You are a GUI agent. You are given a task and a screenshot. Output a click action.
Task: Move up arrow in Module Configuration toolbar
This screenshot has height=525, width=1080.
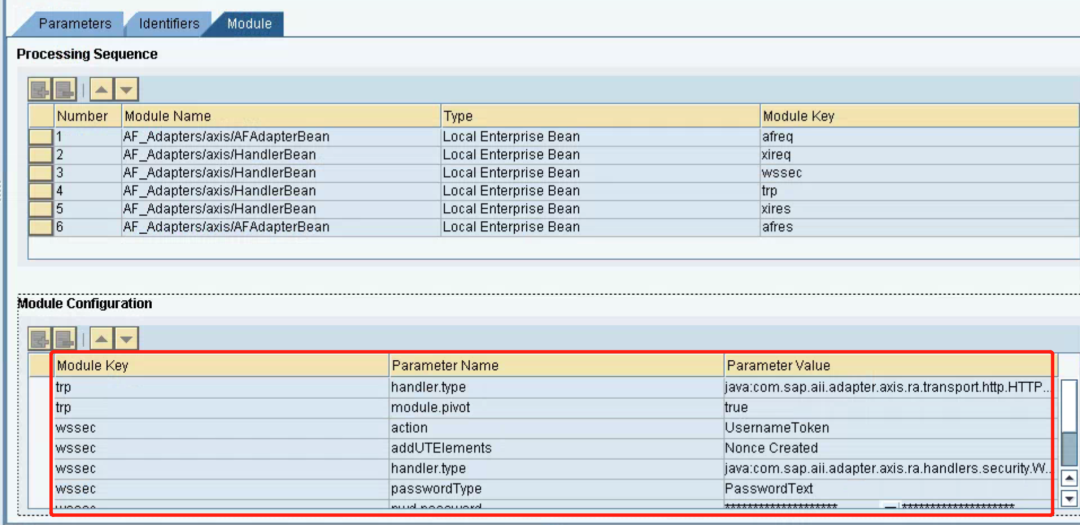[x=101, y=338]
